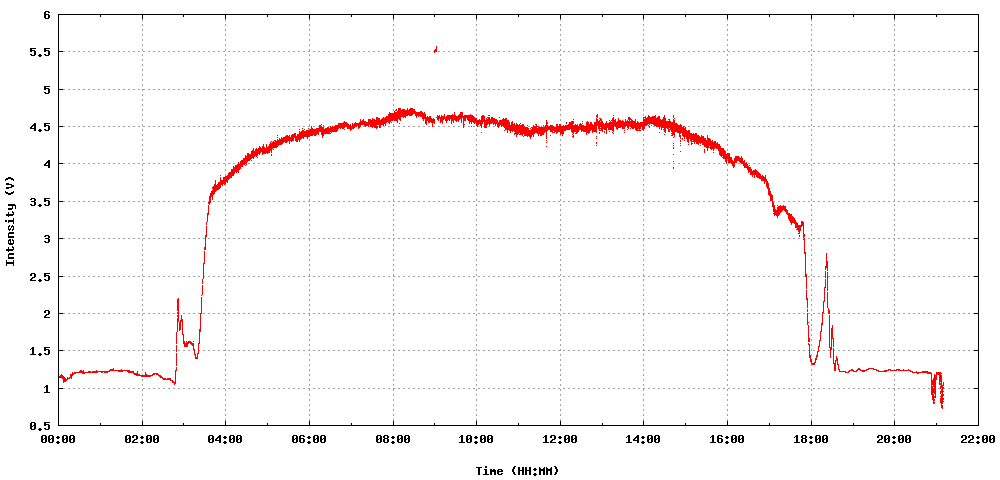Click the y-axis title "Intensity (V)"
This screenshot has height=480, width=1000.
tap(10, 220)
